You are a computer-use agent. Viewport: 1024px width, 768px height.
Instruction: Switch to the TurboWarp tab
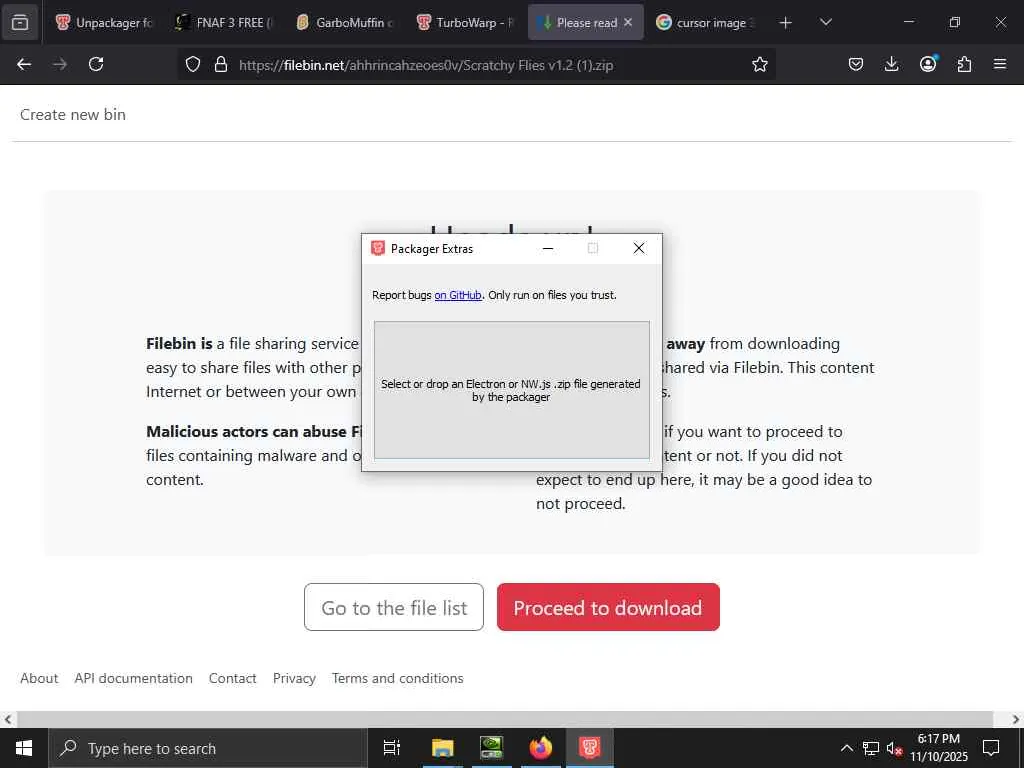click(466, 22)
